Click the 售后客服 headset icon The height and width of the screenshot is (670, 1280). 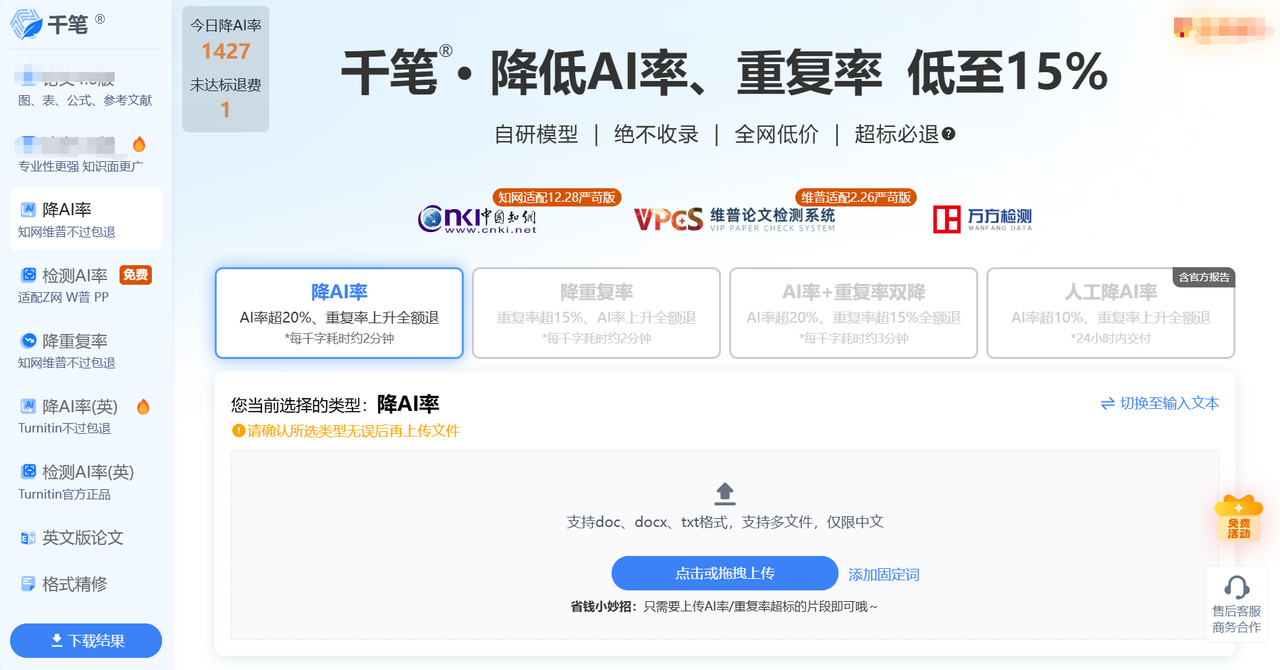pos(1237,587)
